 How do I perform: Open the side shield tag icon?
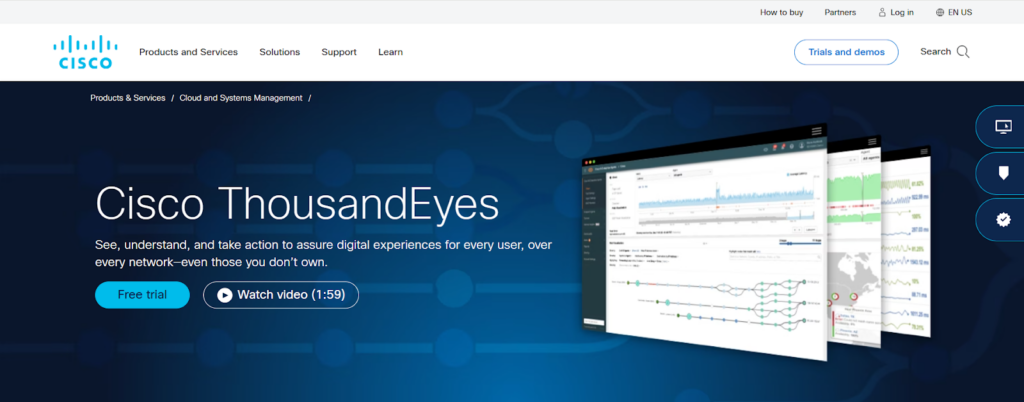pos(1004,173)
